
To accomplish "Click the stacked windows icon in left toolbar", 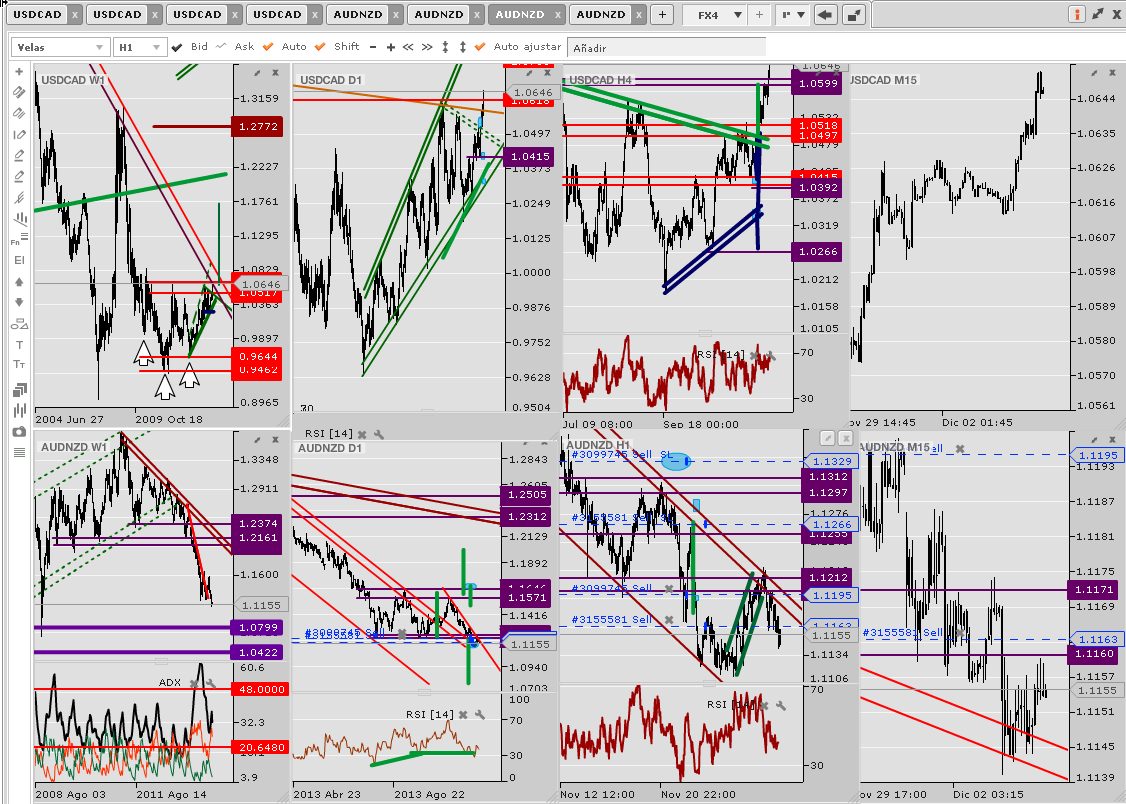I will [19, 390].
